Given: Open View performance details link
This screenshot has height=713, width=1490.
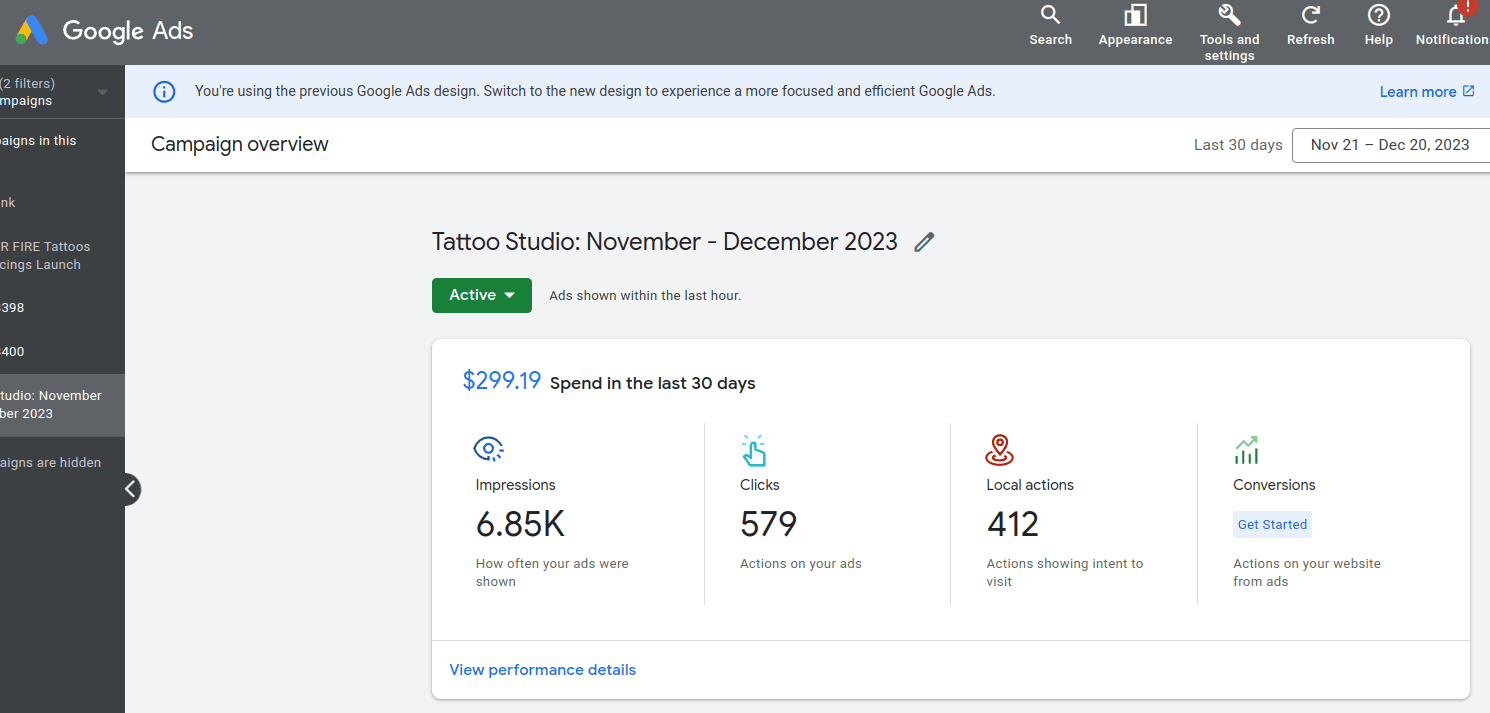Looking at the screenshot, I should (x=543, y=670).
